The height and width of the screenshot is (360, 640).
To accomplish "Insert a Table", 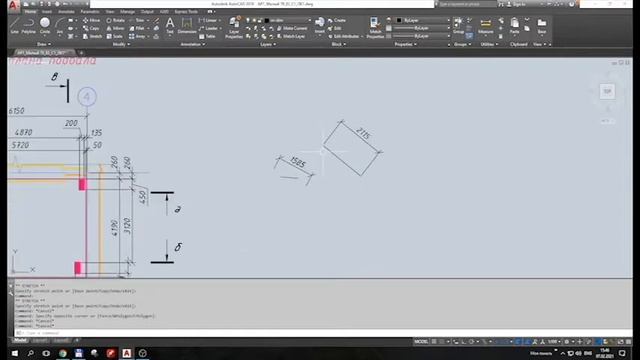I will 207,36.
